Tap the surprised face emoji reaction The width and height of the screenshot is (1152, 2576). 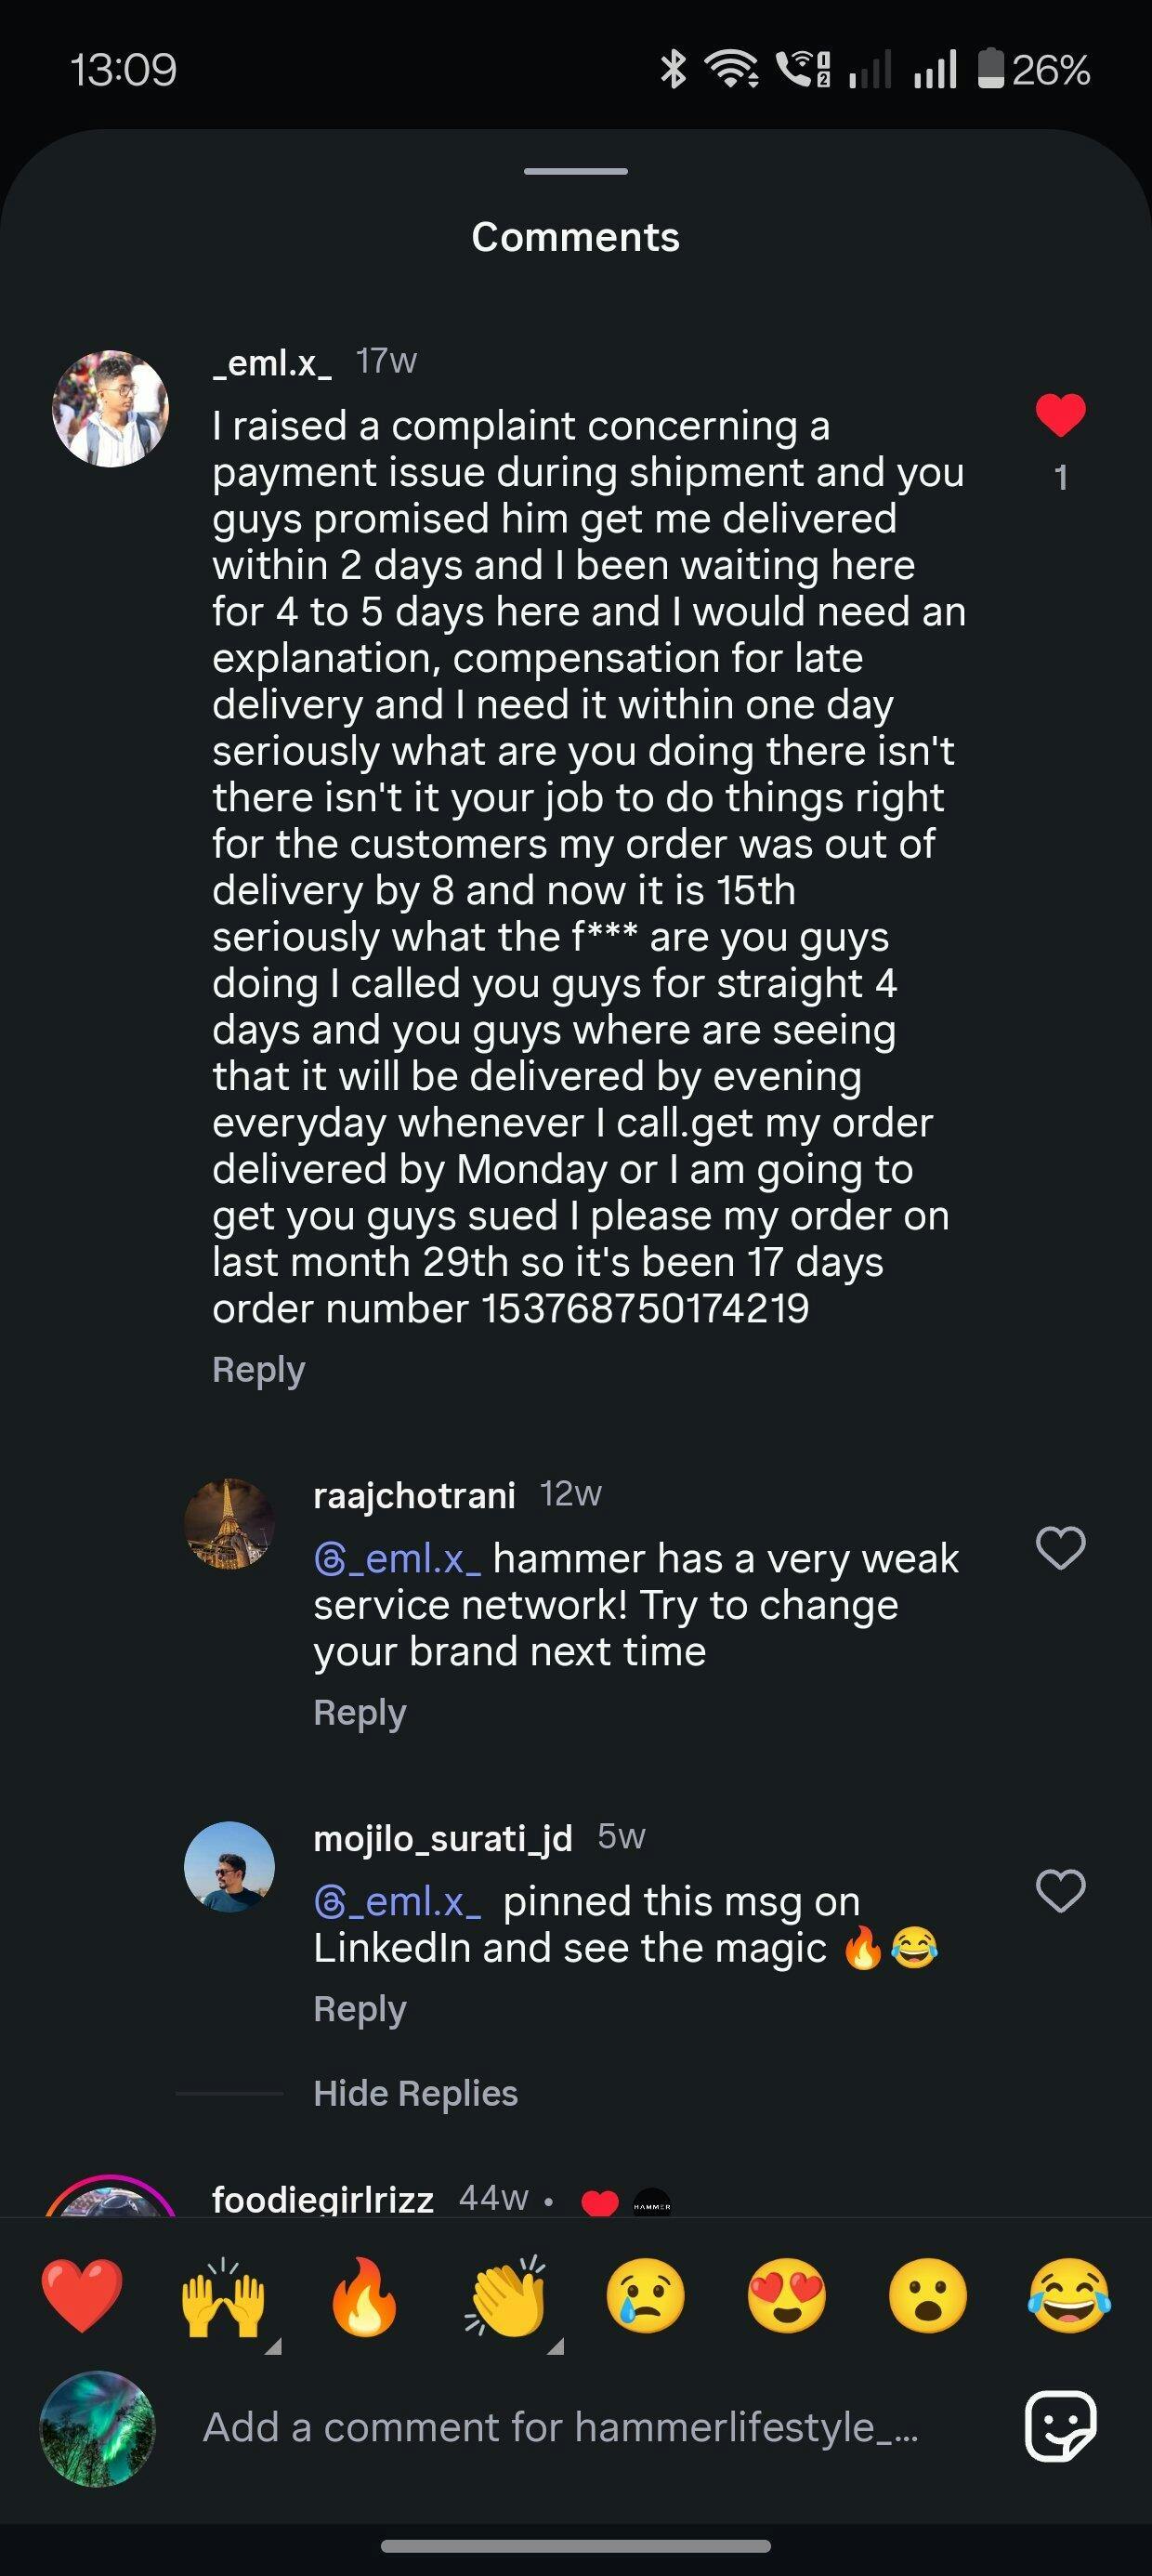(928, 2296)
